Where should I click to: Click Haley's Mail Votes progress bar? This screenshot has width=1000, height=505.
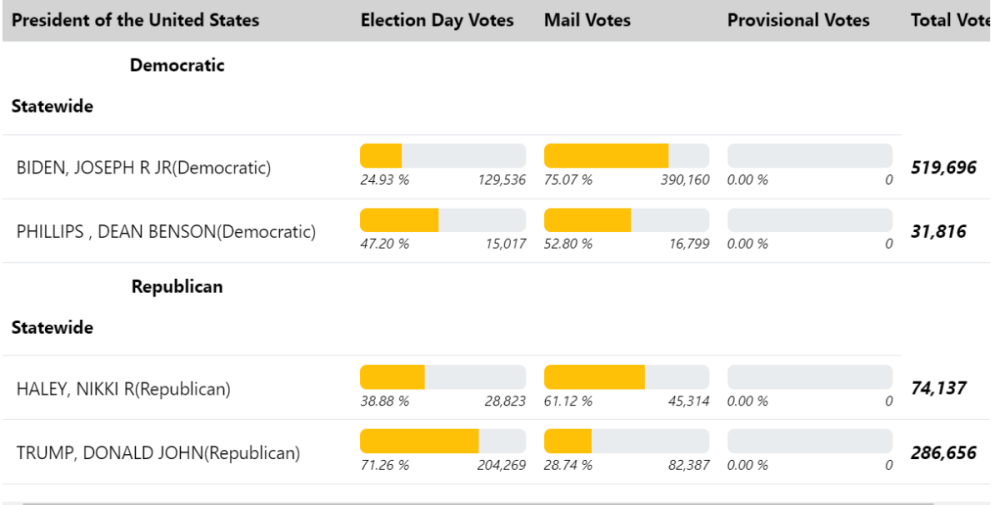click(x=626, y=377)
